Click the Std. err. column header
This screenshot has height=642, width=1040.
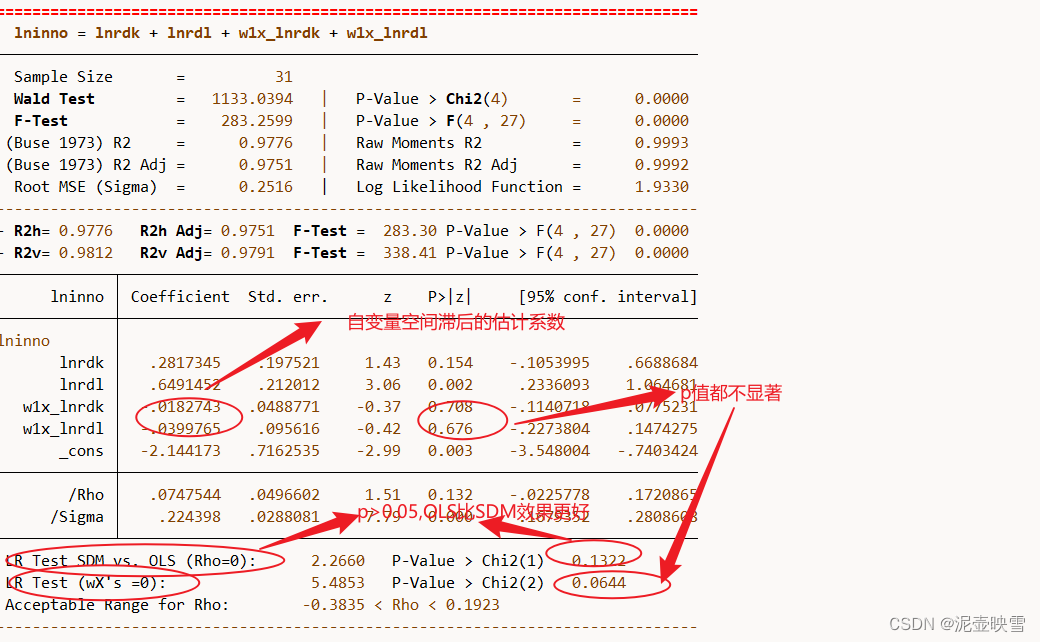[x=288, y=296]
